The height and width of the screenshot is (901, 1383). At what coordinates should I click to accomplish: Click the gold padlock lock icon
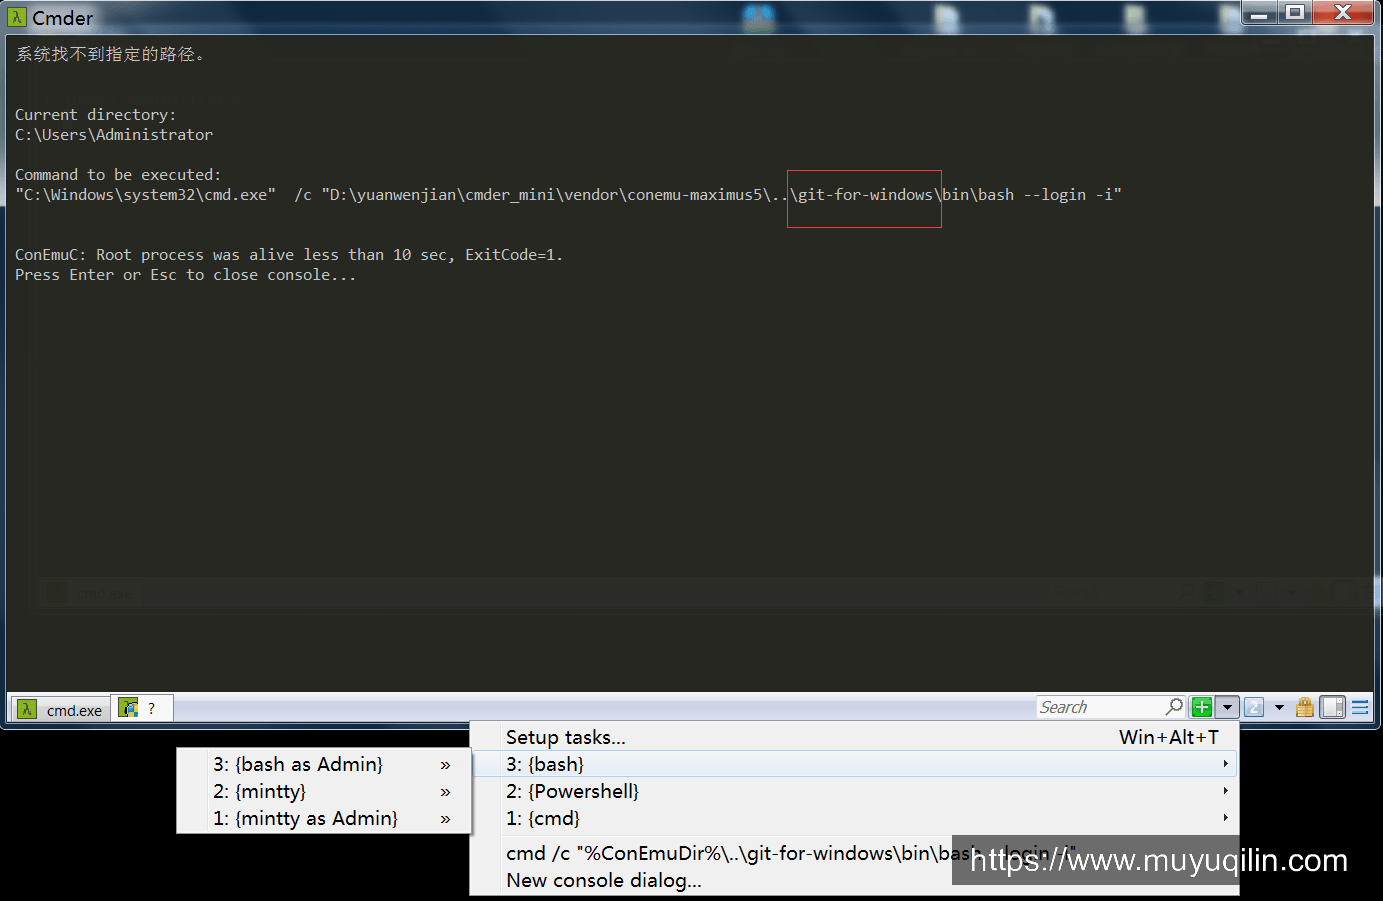pos(1305,707)
